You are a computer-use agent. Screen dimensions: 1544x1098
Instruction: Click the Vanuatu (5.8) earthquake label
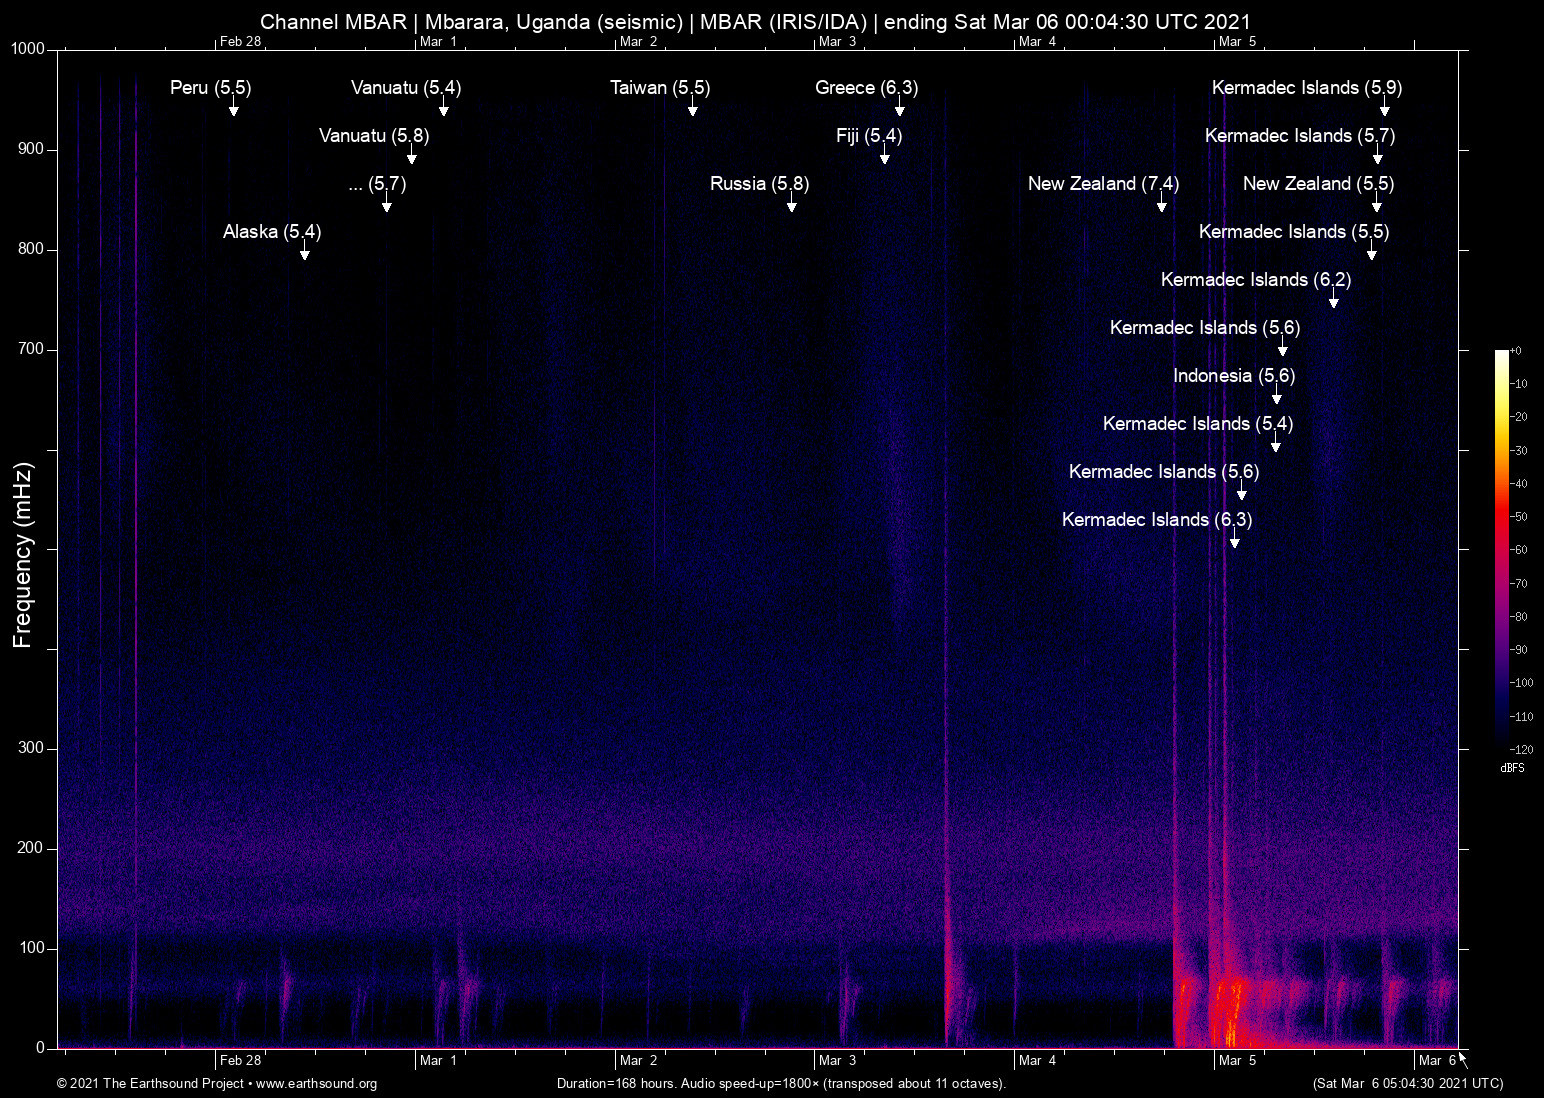click(373, 136)
